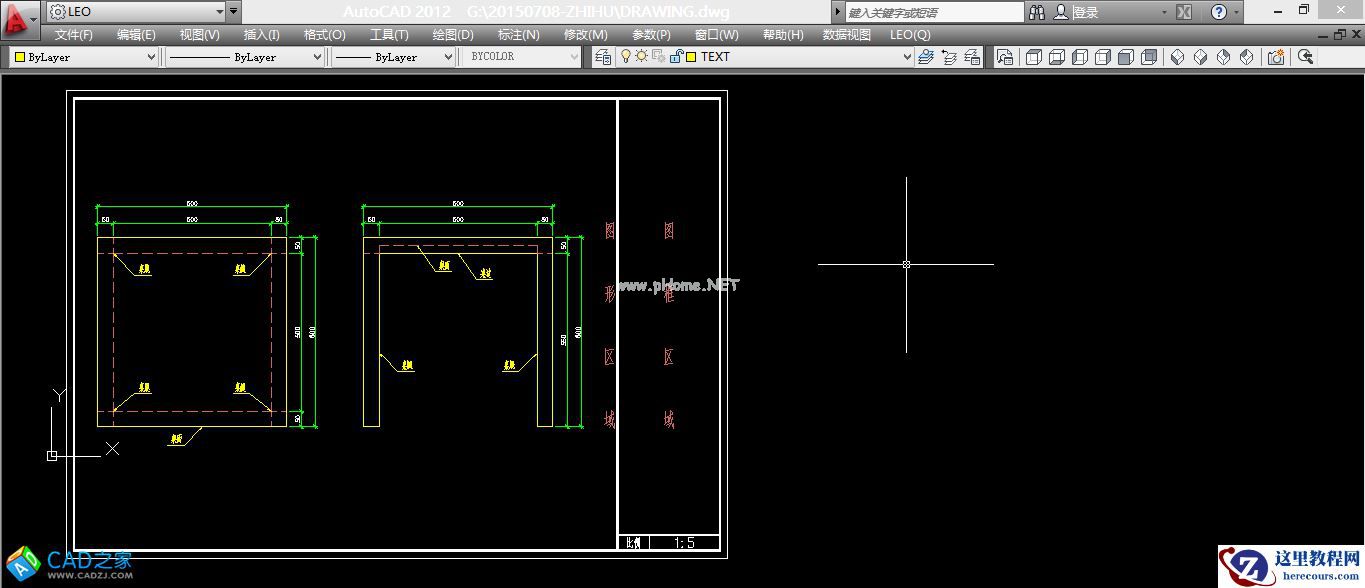Expand the LEO workspace dropdown
This screenshot has width=1365, height=588.
point(220,12)
